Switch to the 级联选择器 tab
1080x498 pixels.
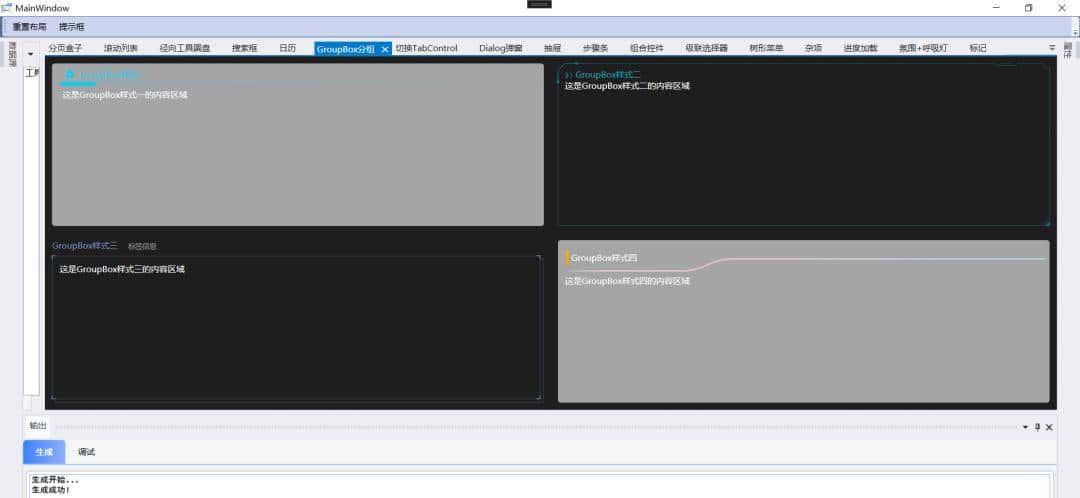(707, 48)
